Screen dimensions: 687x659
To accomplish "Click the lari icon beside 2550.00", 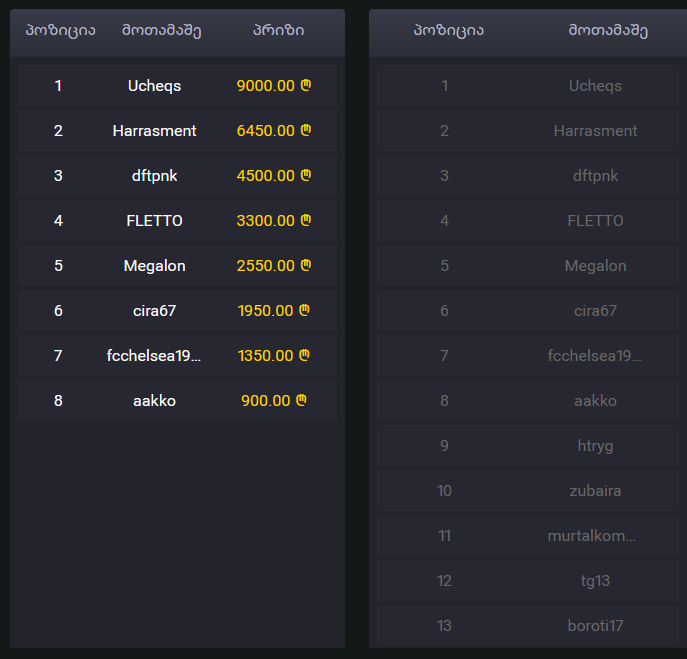I will tap(306, 265).
